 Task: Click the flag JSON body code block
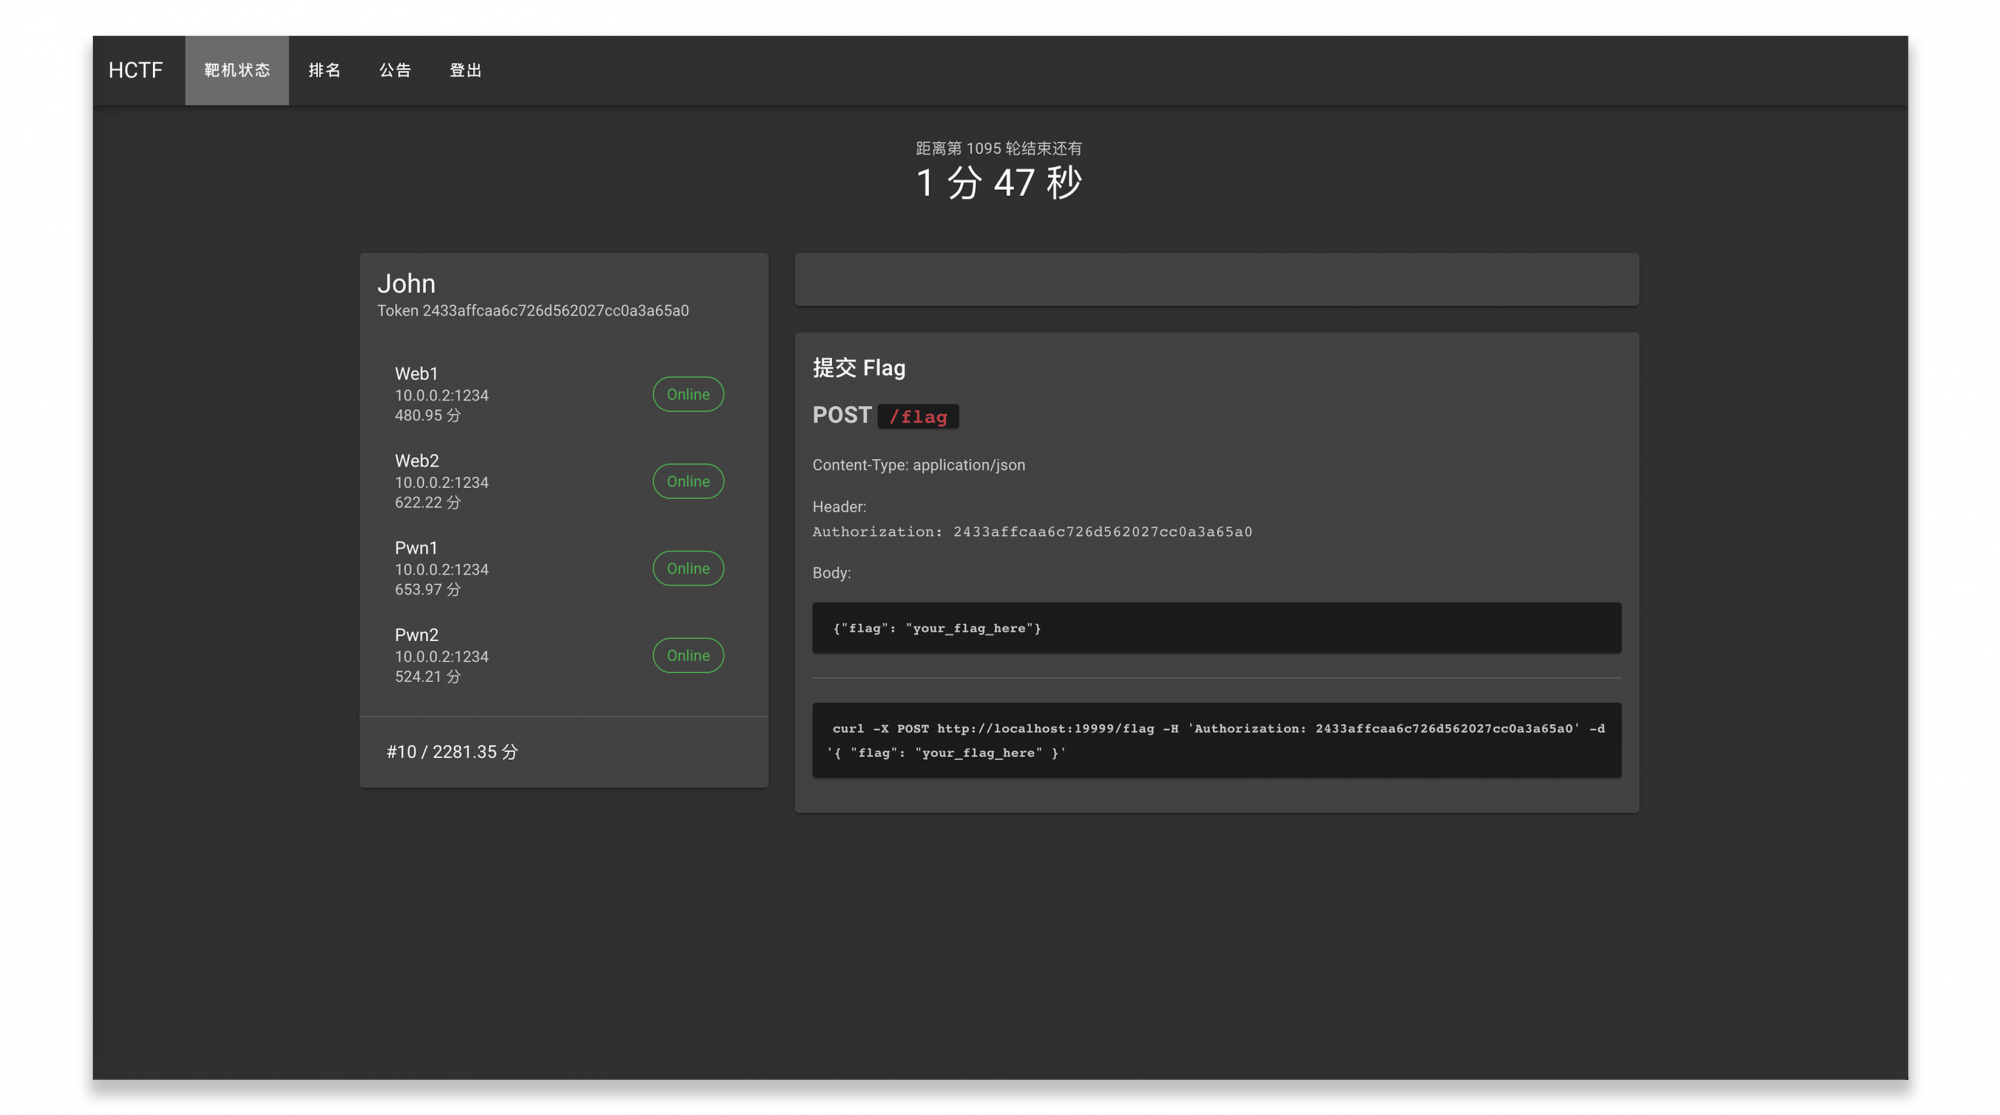(x=1216, y=628)
